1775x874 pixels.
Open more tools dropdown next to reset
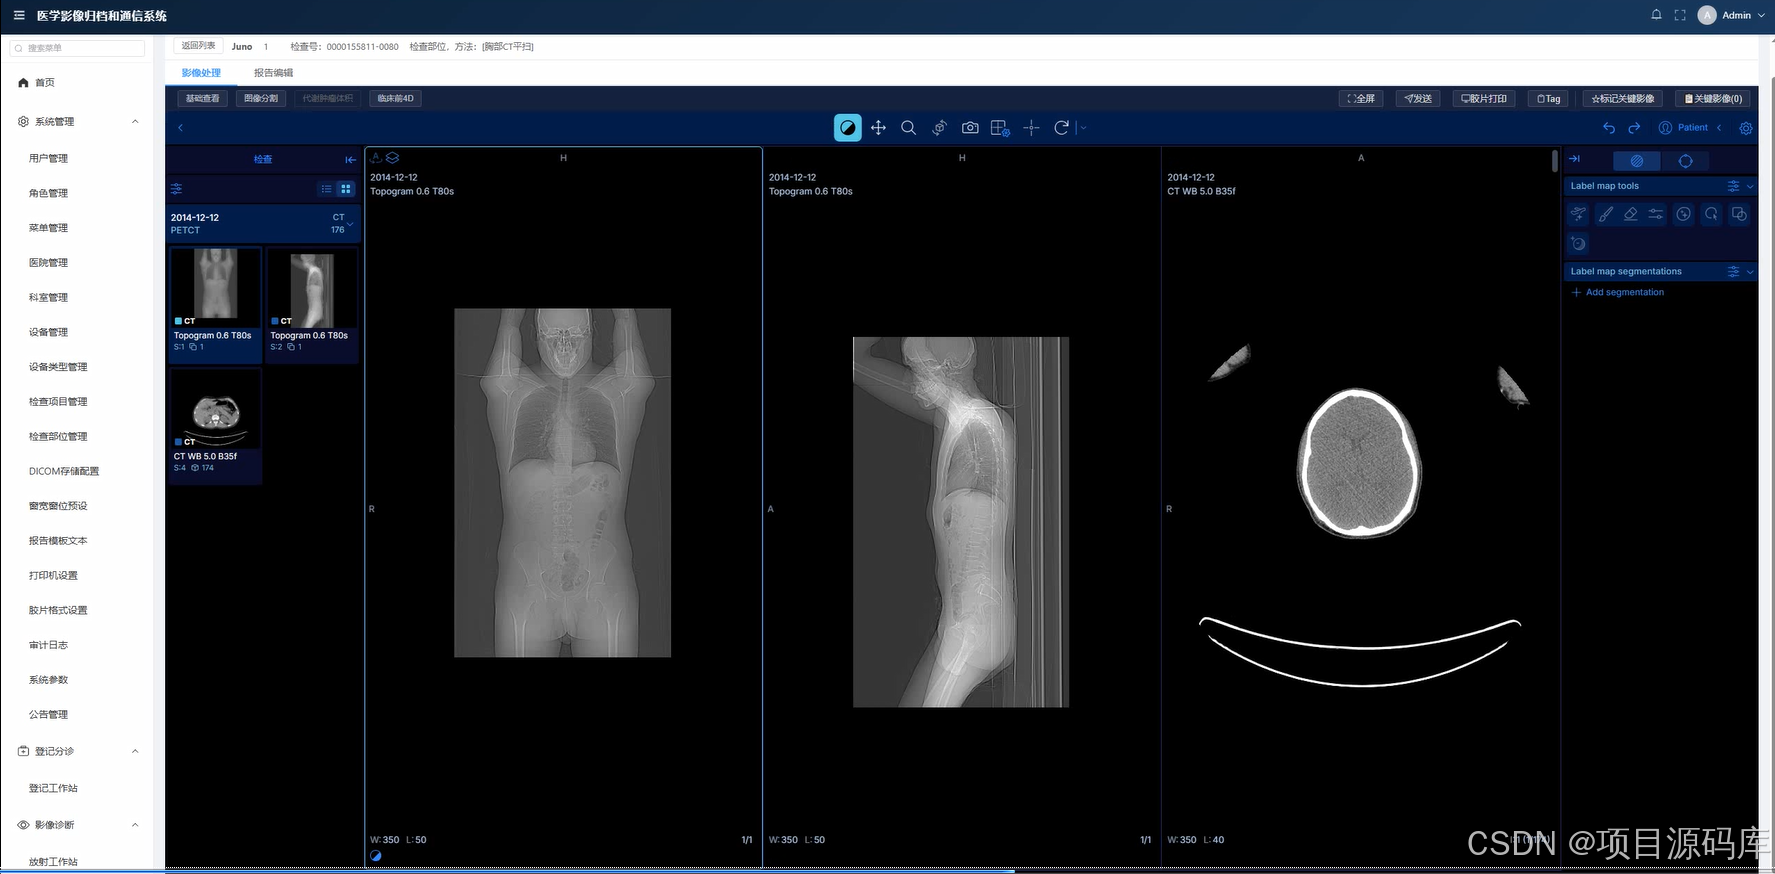point(1083,128)
